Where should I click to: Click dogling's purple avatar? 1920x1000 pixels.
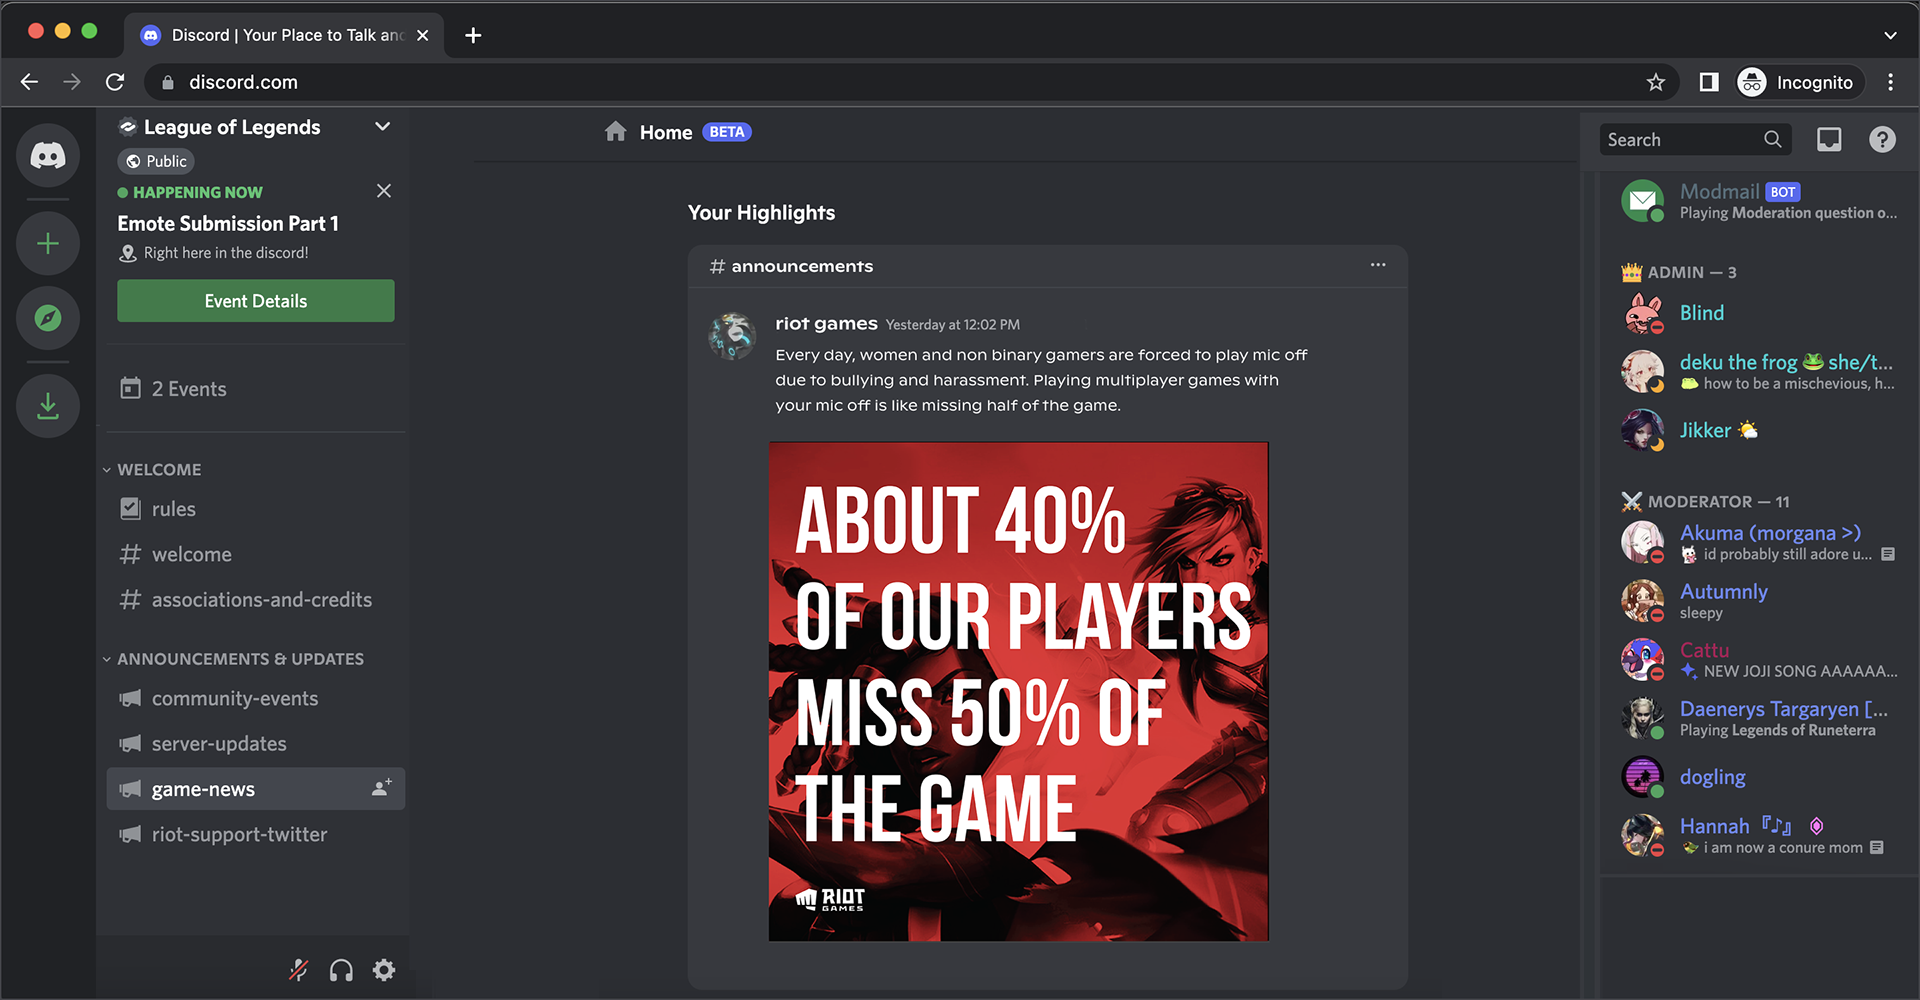point(1642,777)
